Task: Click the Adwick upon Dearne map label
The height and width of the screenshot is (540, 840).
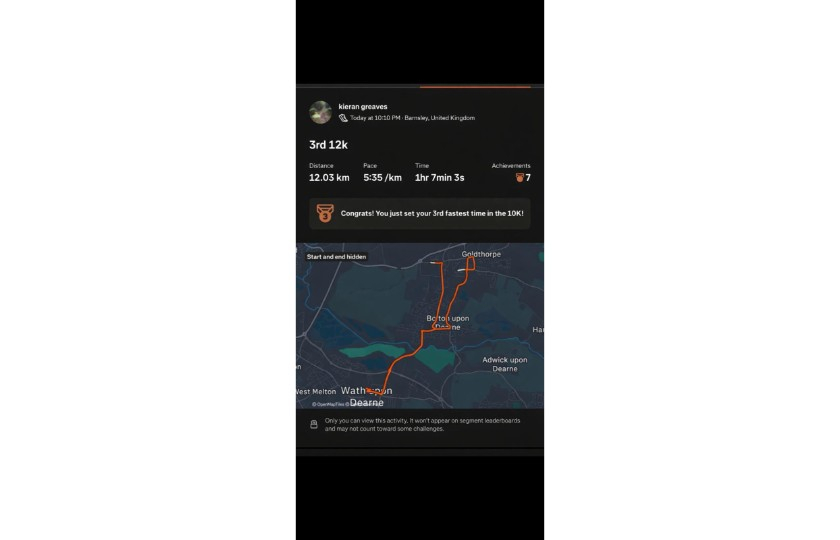Action: [505, 364]
